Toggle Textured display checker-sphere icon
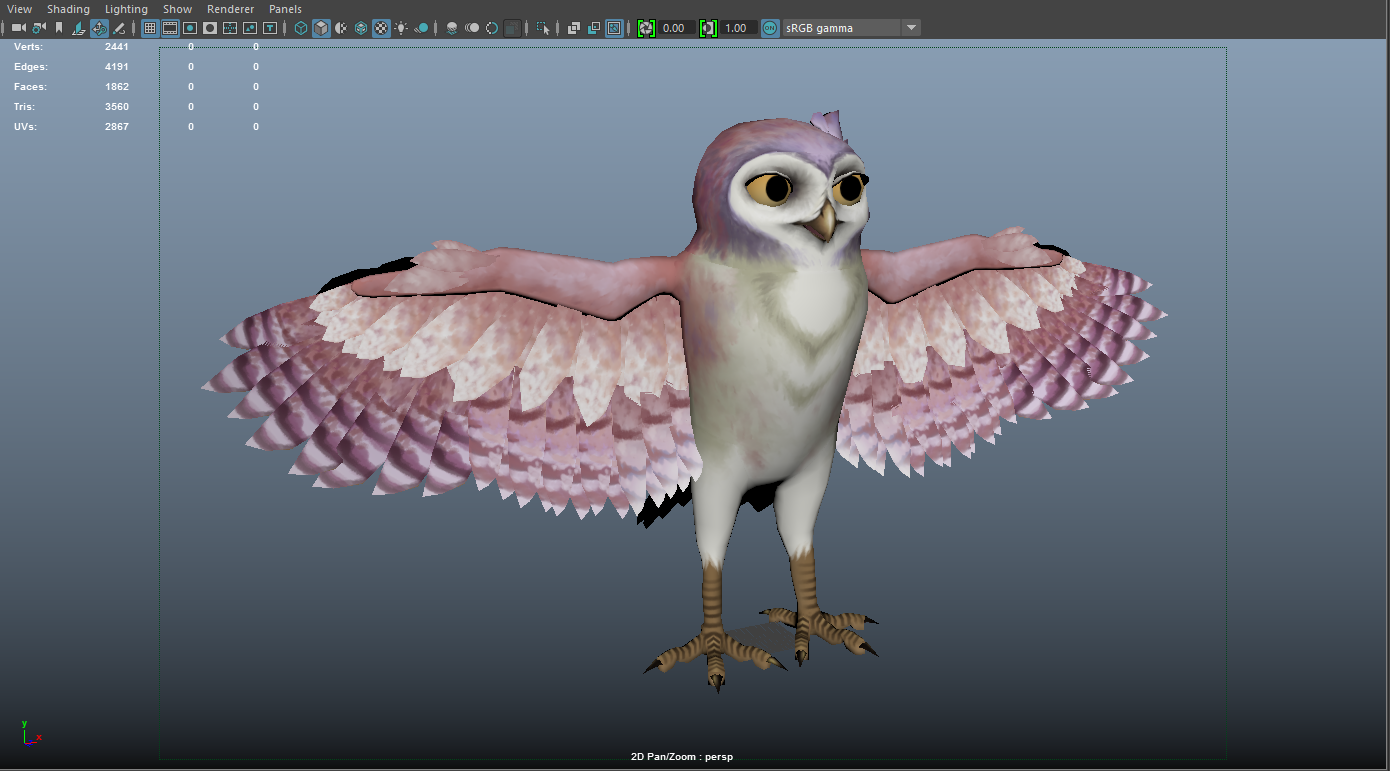Screen dimensions: 1390x771 (381, 28)
